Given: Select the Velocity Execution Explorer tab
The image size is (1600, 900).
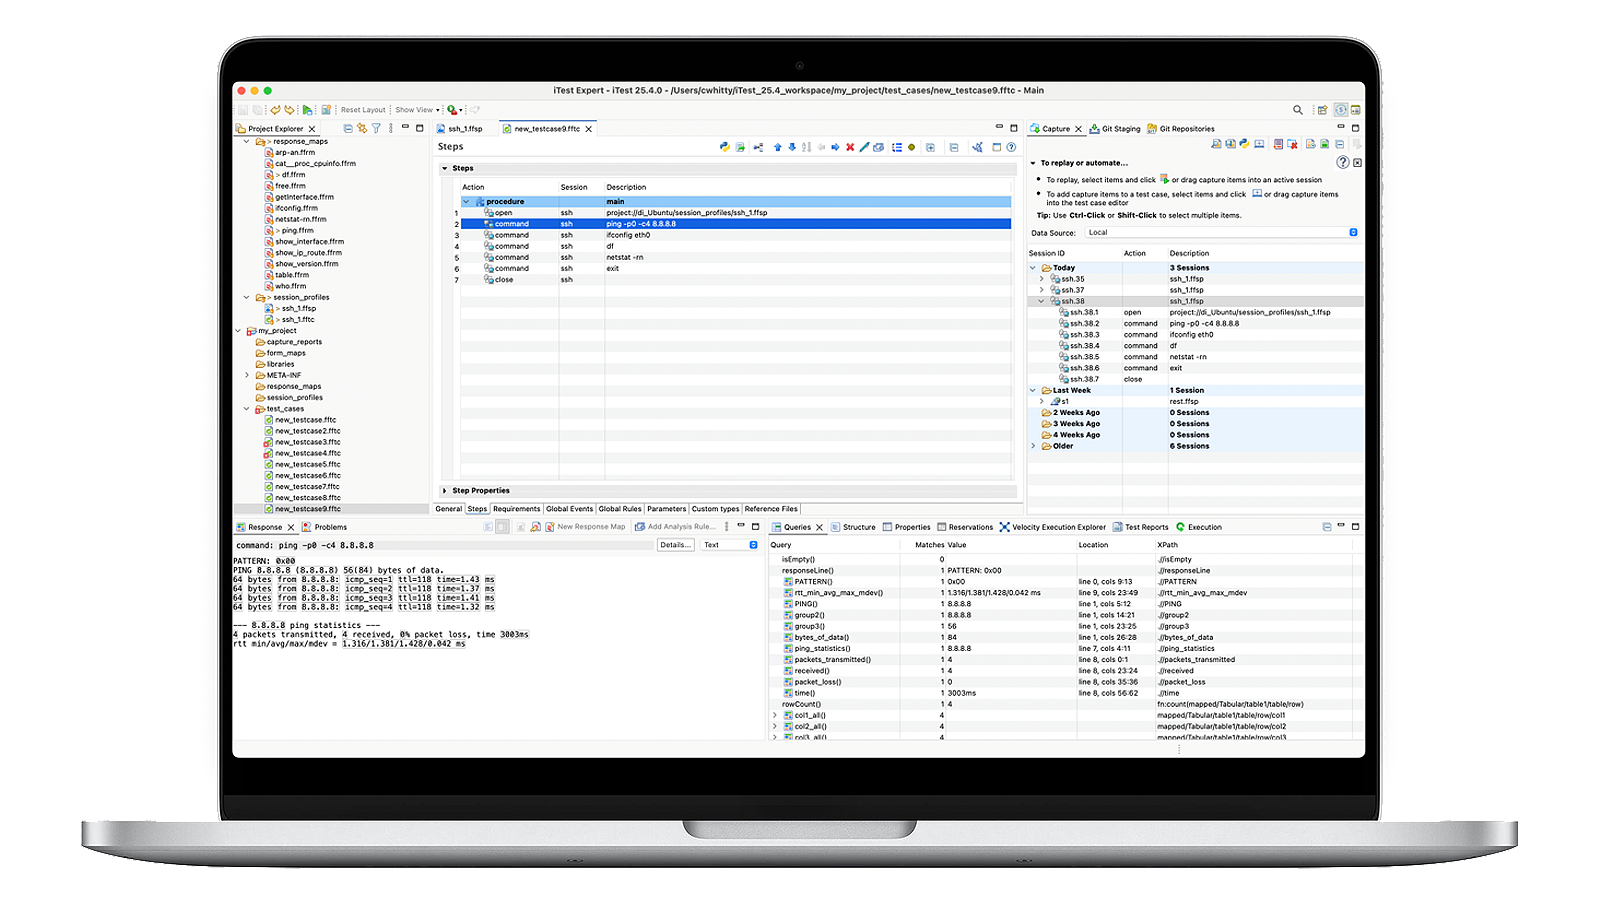Looking at the screenshot, I should (1053, 527).
